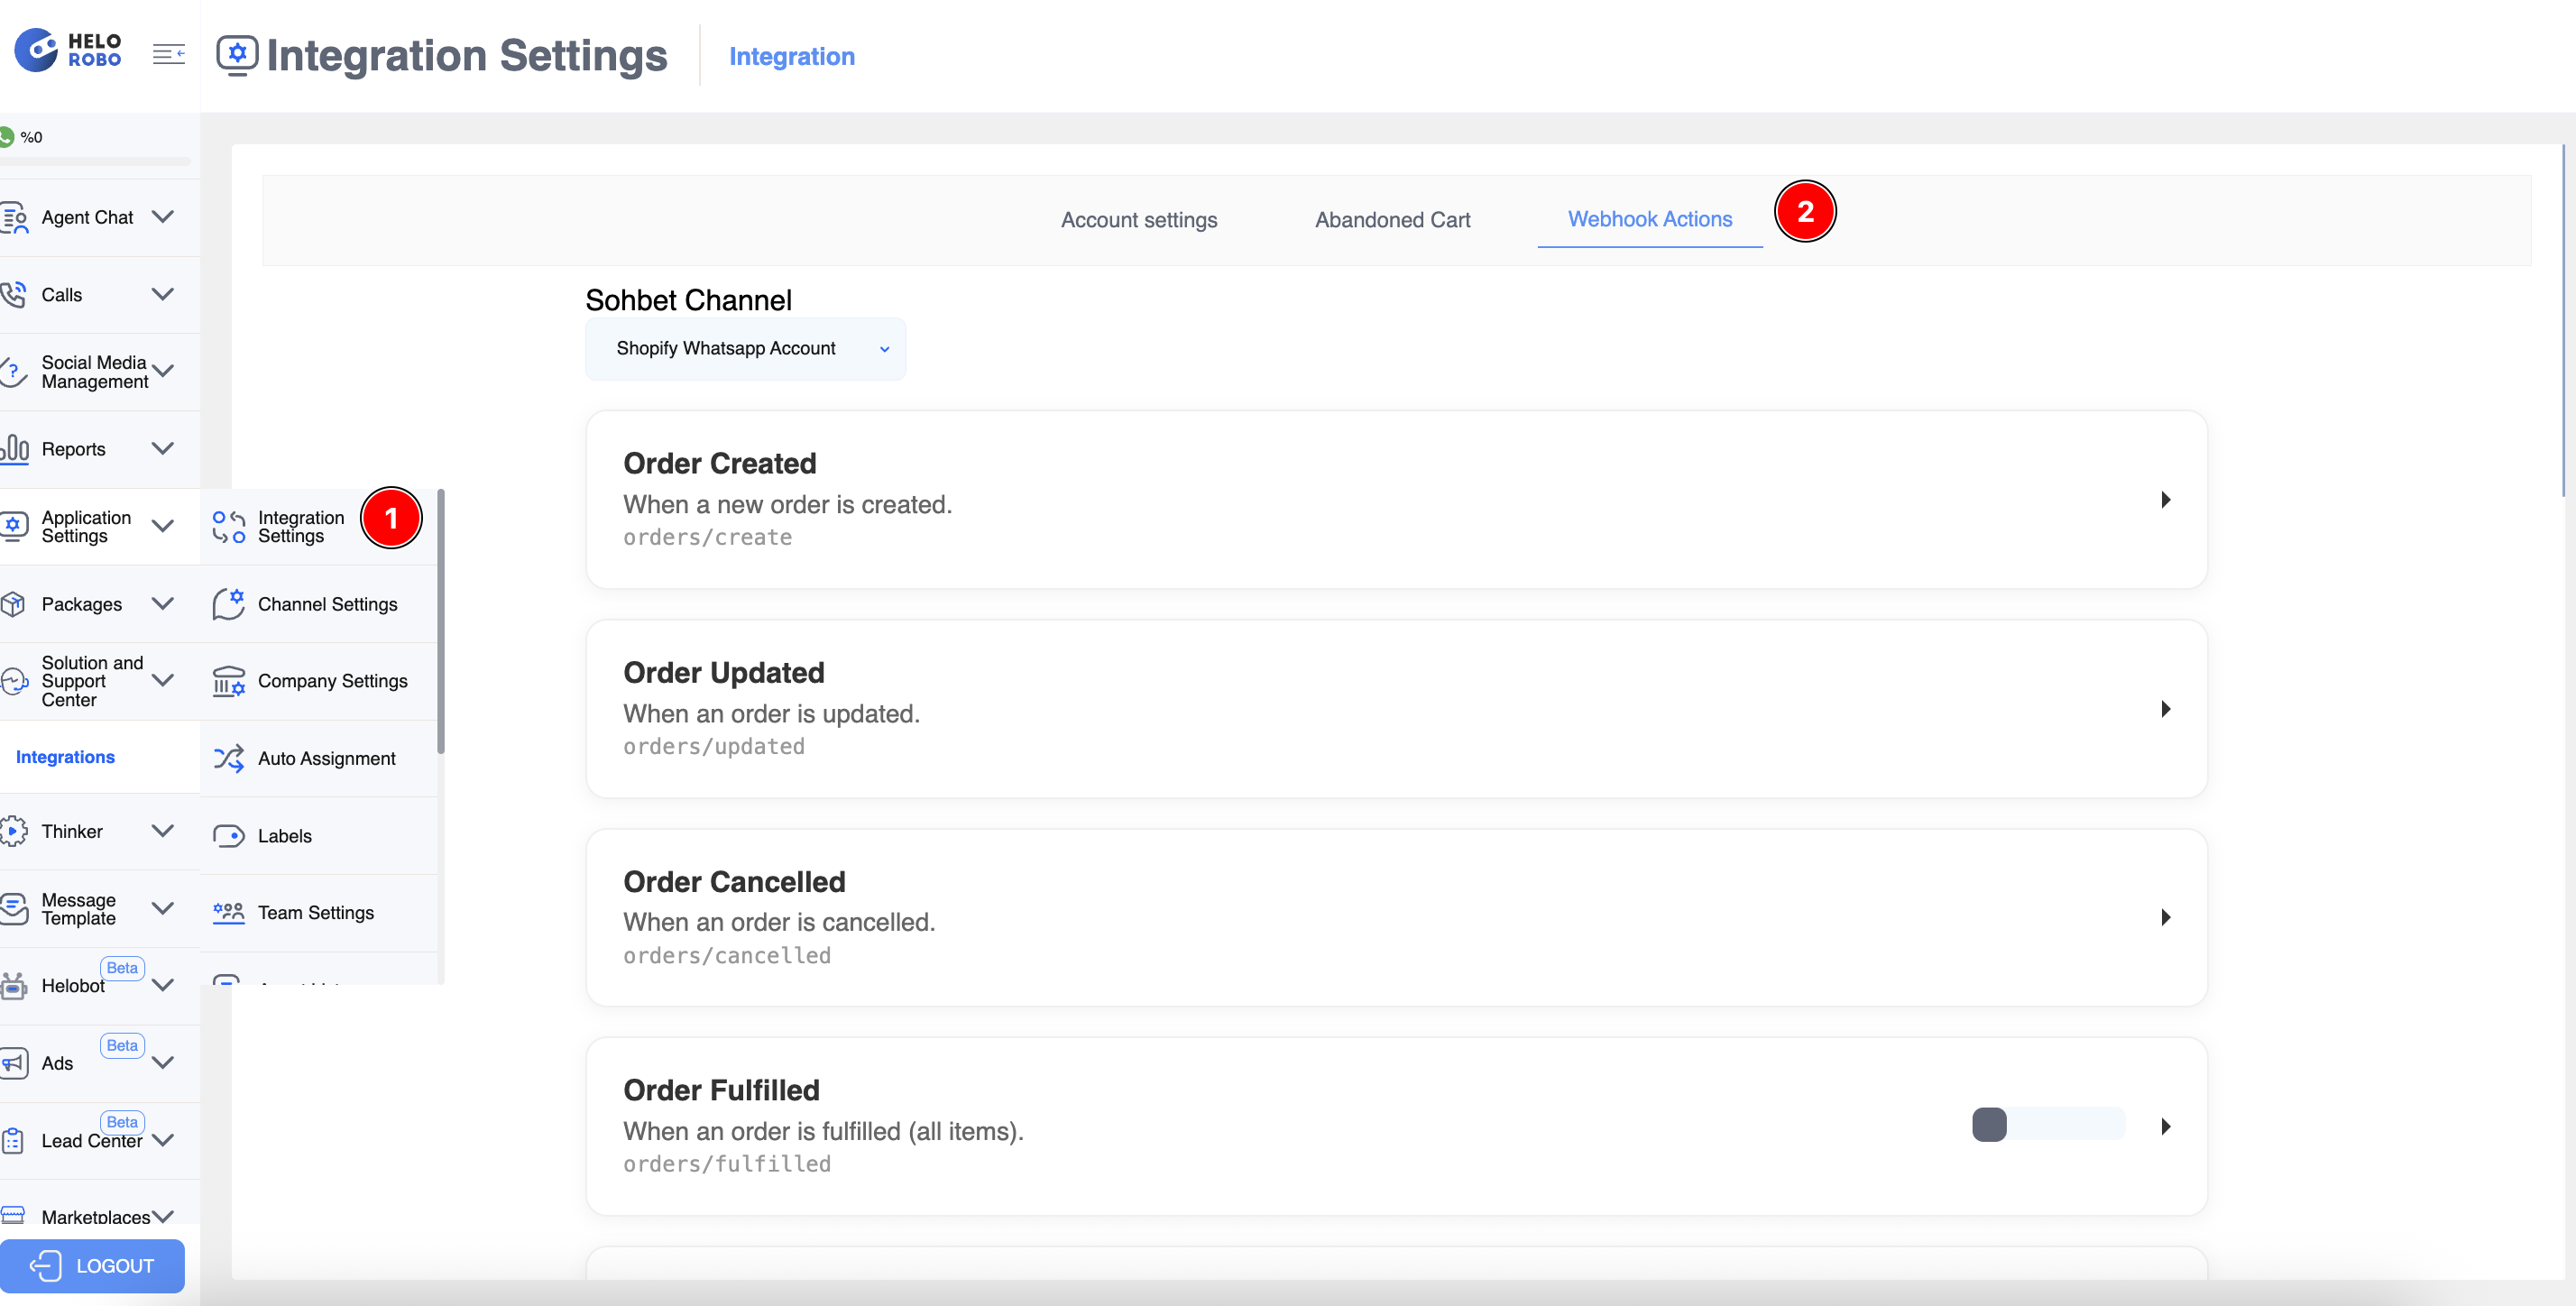Click the Sohbet Channel label
Screen dimensions: 2576x1306
tap(688, 300)
